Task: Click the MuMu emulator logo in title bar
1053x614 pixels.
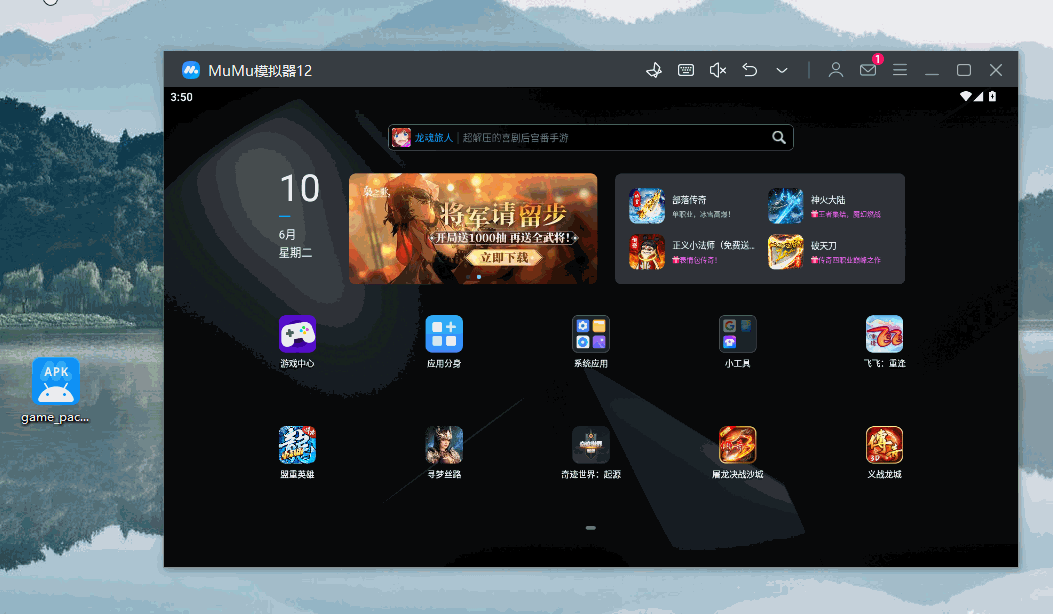Action: 191,70
